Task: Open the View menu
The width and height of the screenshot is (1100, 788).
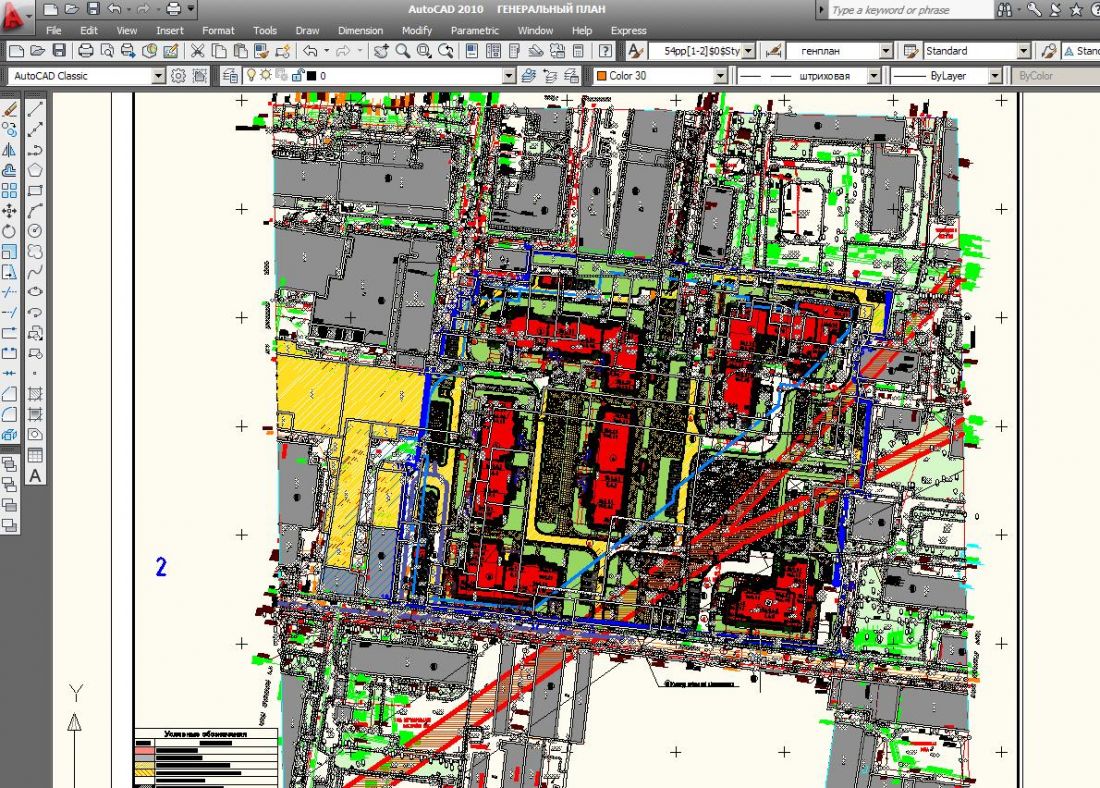Action: 127,30
